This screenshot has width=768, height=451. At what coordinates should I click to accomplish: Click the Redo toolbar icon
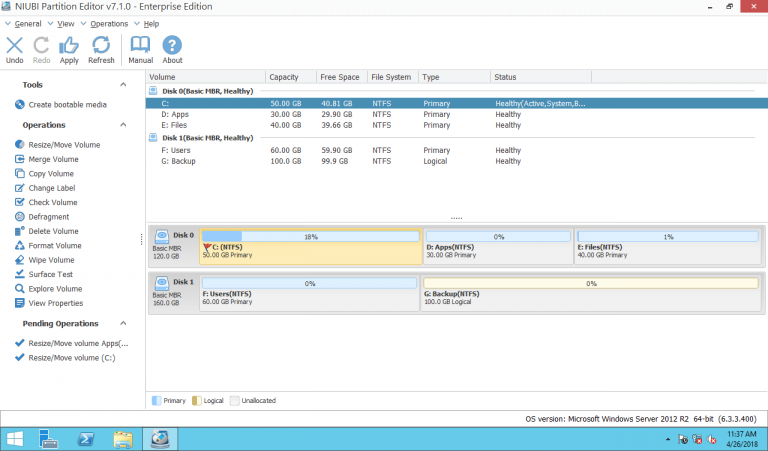click(41, 46)
